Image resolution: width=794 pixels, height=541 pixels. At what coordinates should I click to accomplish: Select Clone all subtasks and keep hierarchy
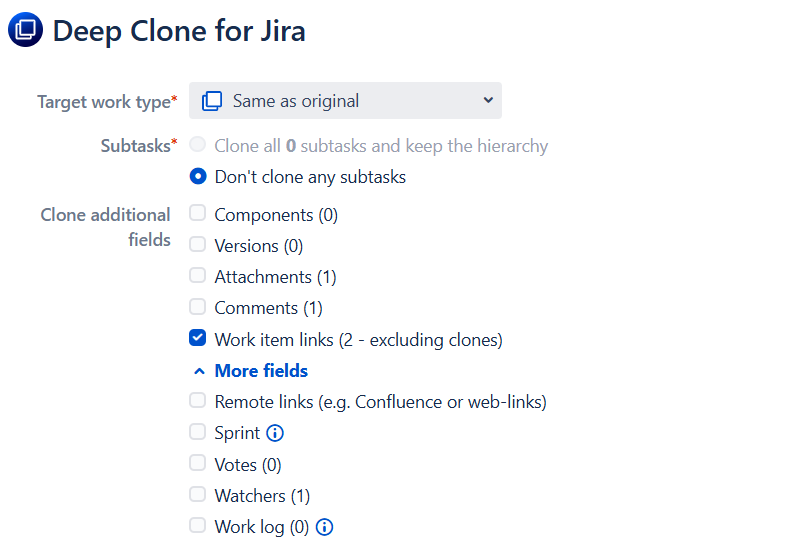198,146
